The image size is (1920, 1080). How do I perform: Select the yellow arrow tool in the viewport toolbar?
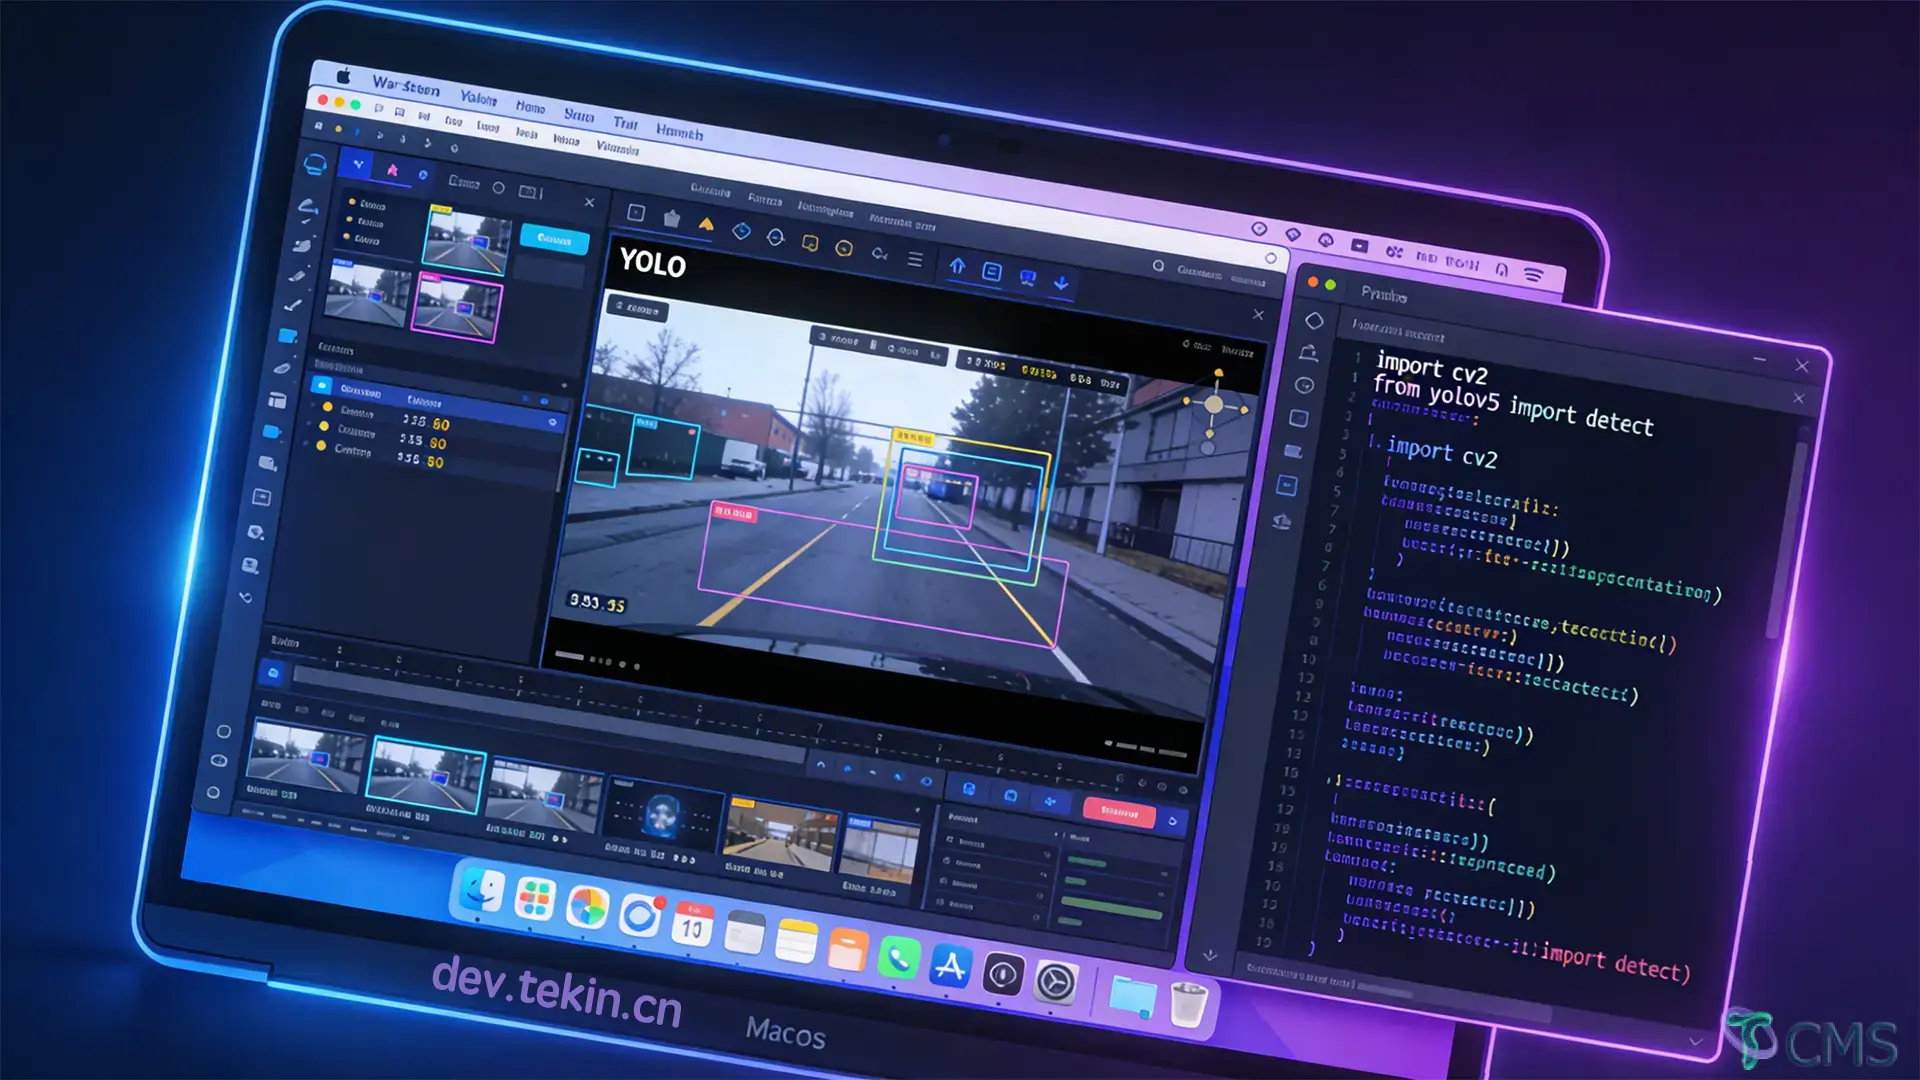point(706,224)
